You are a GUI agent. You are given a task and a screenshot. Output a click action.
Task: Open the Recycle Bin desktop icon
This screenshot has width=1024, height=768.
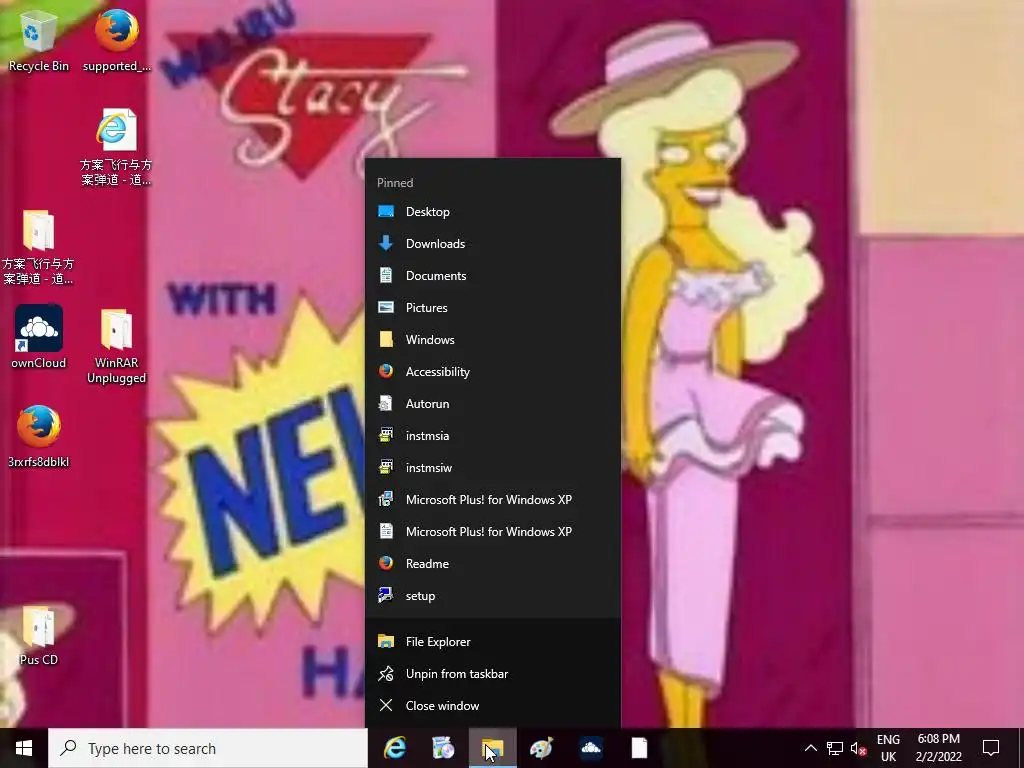click(x=38, y=40)
